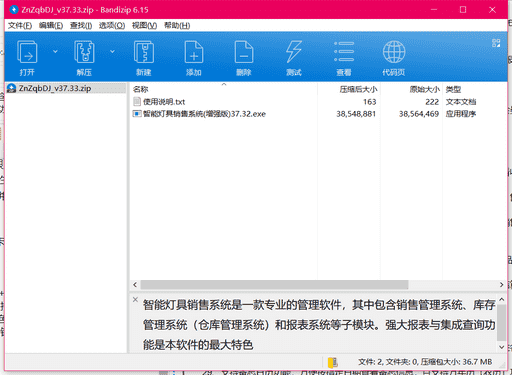Image resolution: width=512 pixels, height=375 pixels.
Task: Close the archive comment pane
Action: coord(135,299)
